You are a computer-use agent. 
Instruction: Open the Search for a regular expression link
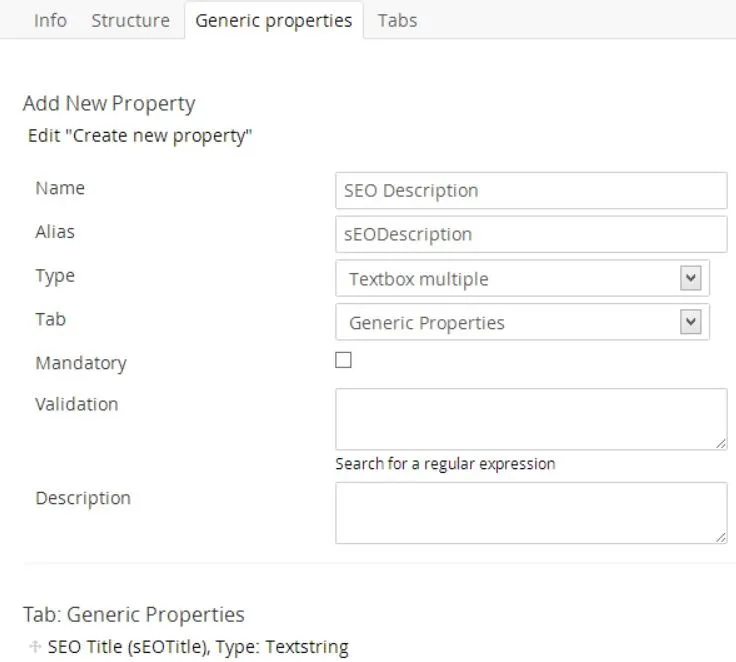pyautogui.click(x=445, y=464)
